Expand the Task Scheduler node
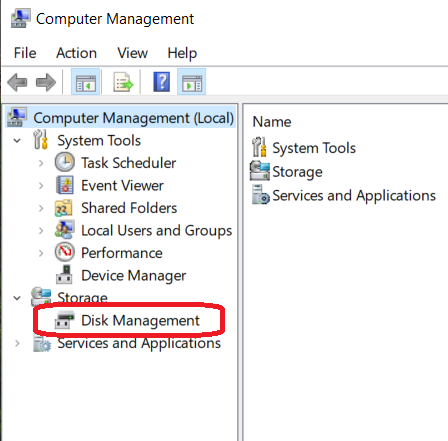The height and width of the screenshot is (441, 448). coord(41,163)
